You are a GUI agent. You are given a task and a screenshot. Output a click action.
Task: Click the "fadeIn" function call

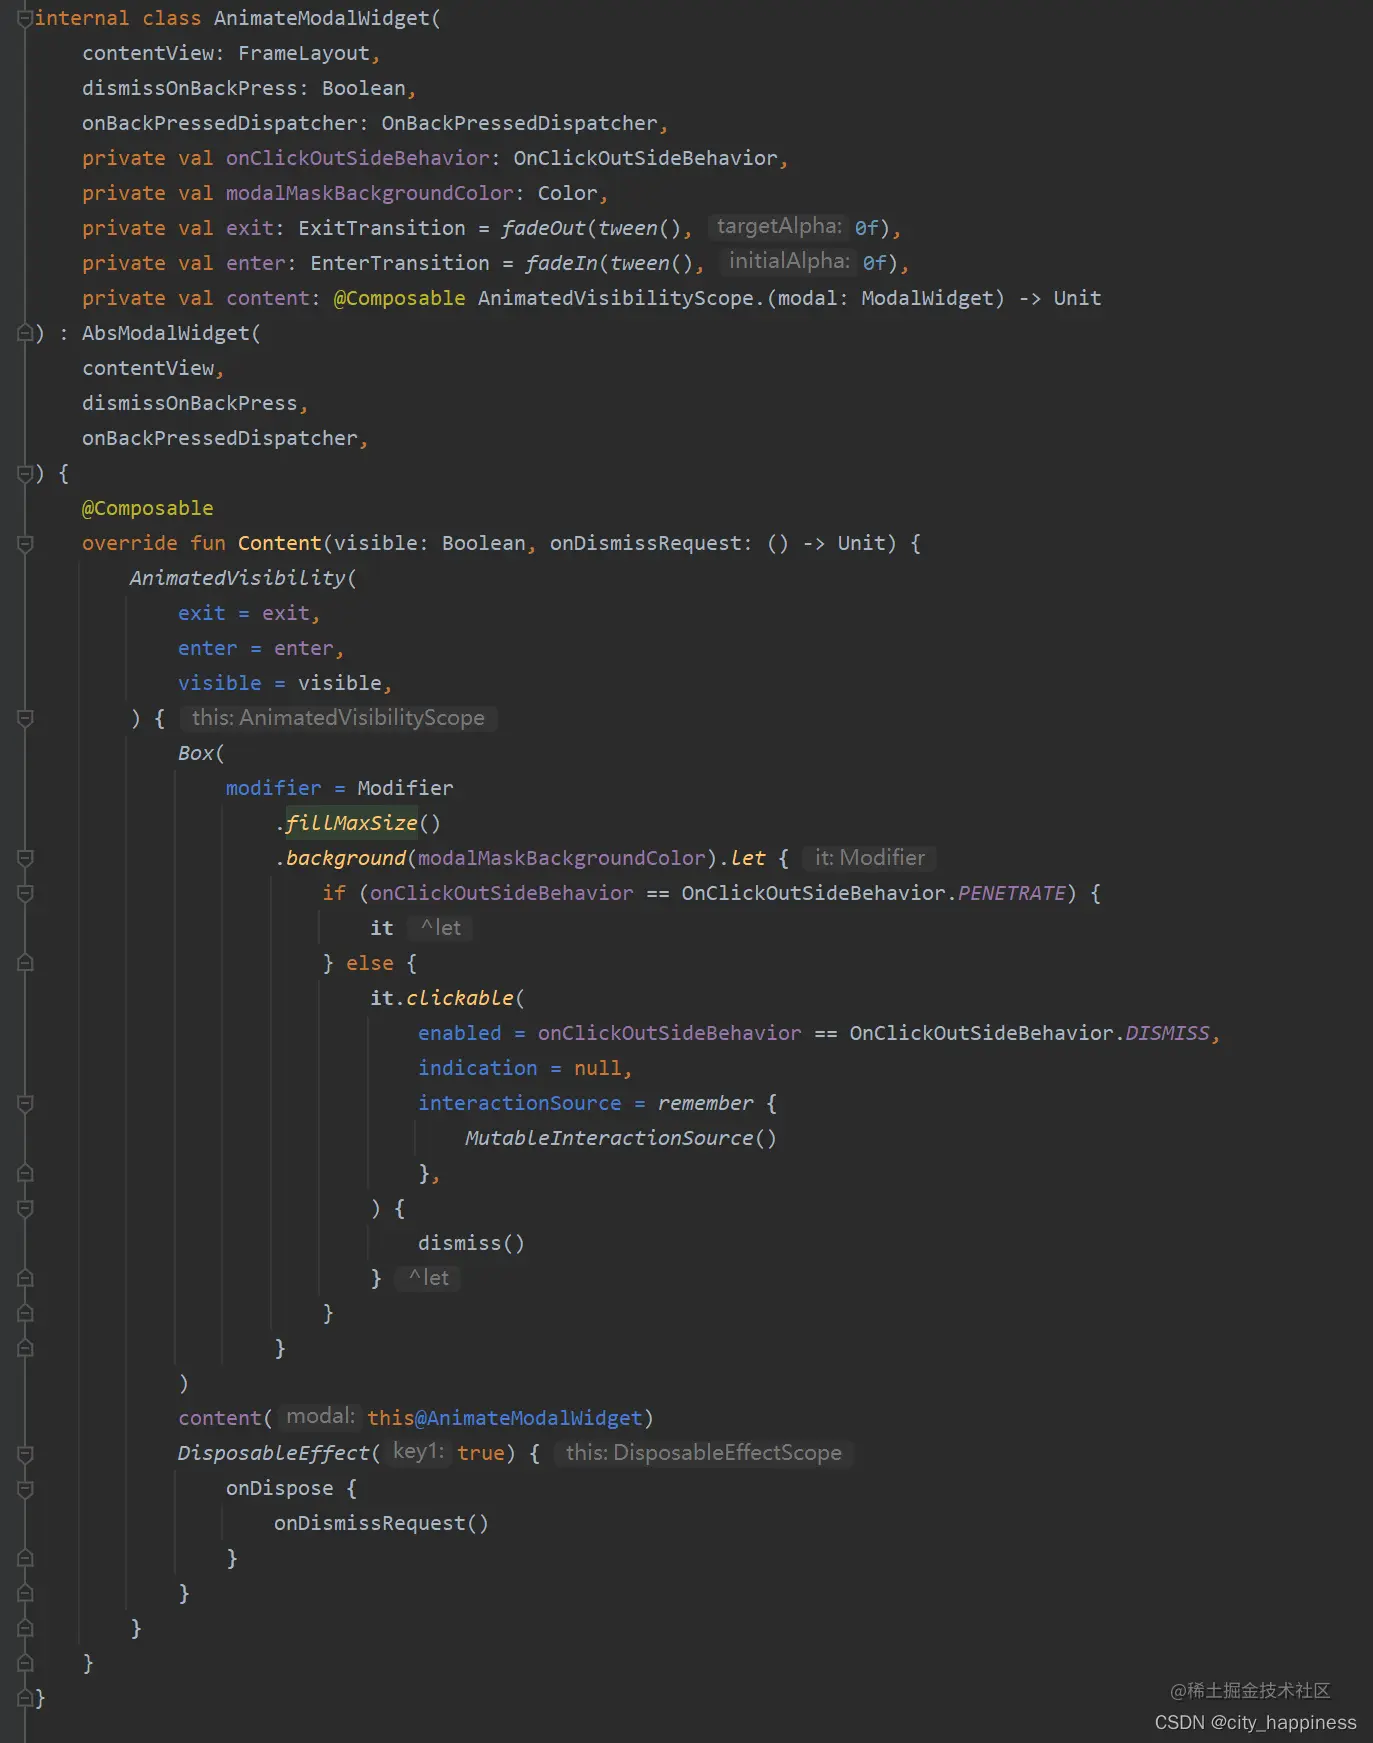pyautogui.click(x=562, y=264)
